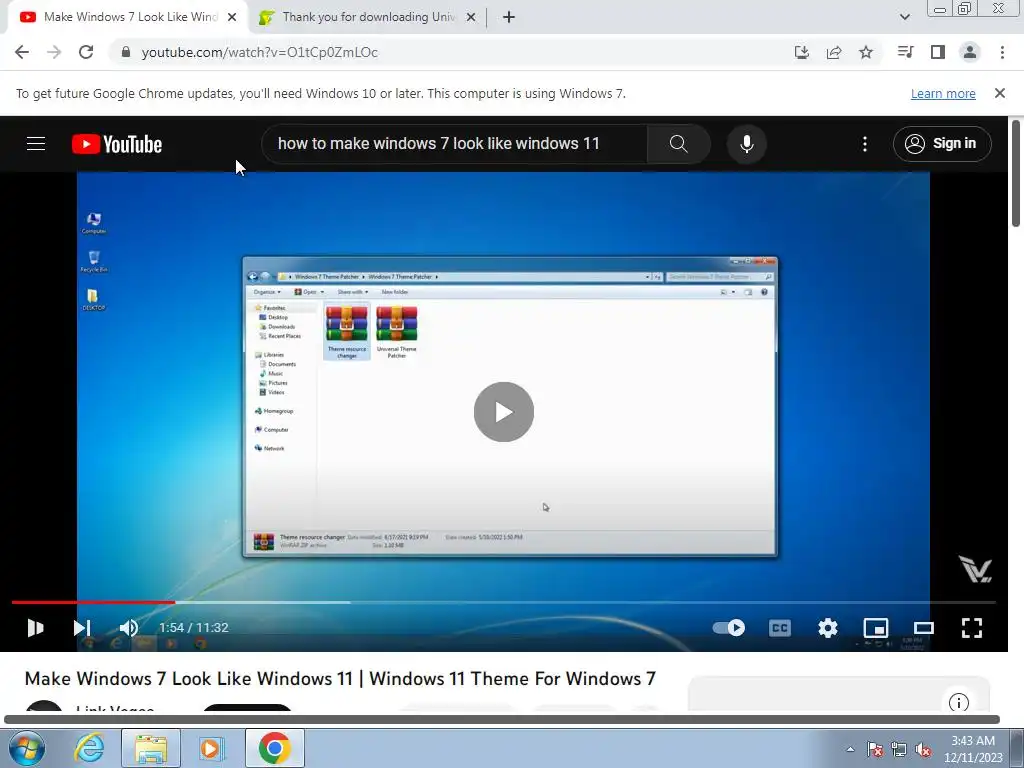Open Windows Media Player from taskbar

(x=212, y=748)
